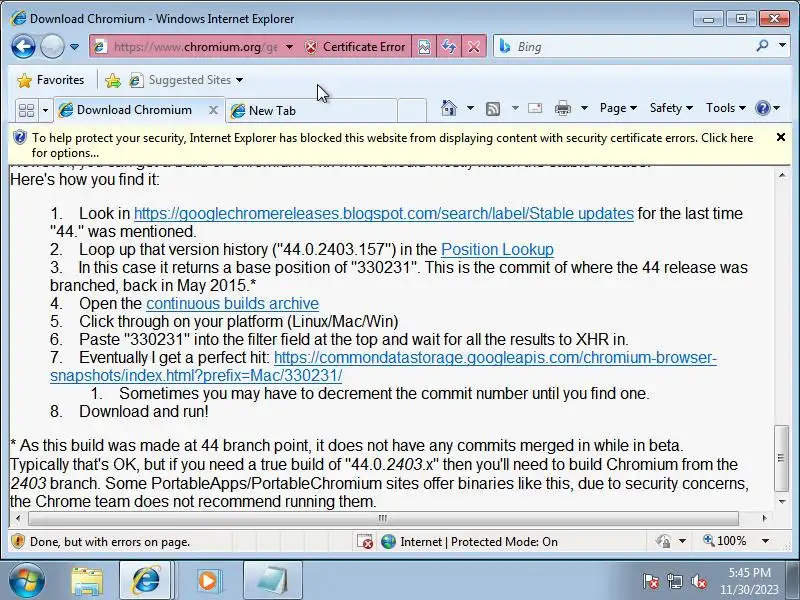The width and height of the screenshot is (800, 600).
Task: Click the muted volume tray icon
Action: click(698, 581)
